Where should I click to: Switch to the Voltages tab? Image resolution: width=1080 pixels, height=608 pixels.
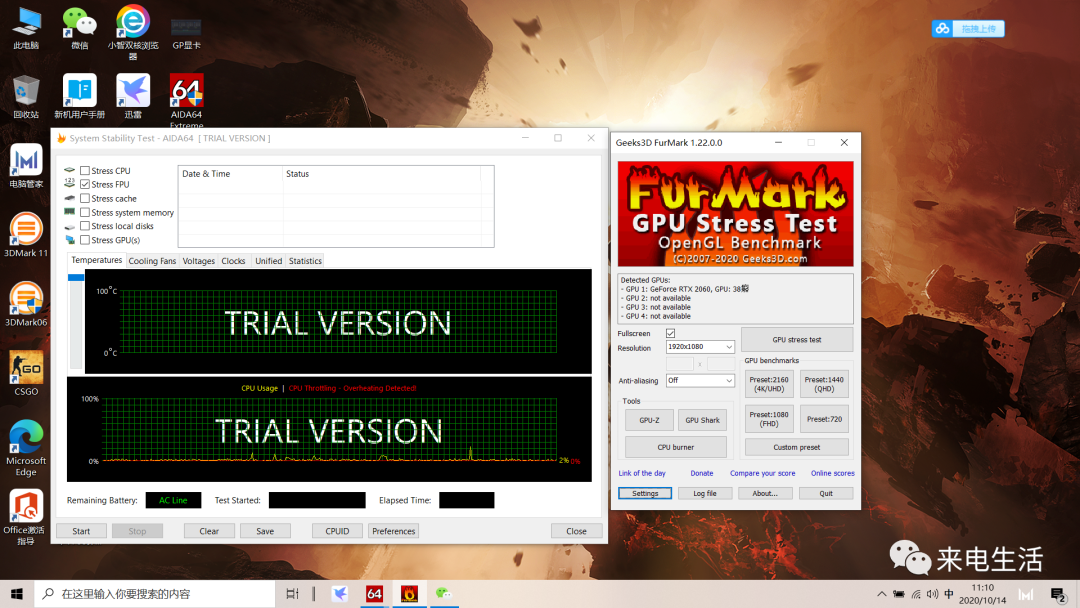[198, 261]
